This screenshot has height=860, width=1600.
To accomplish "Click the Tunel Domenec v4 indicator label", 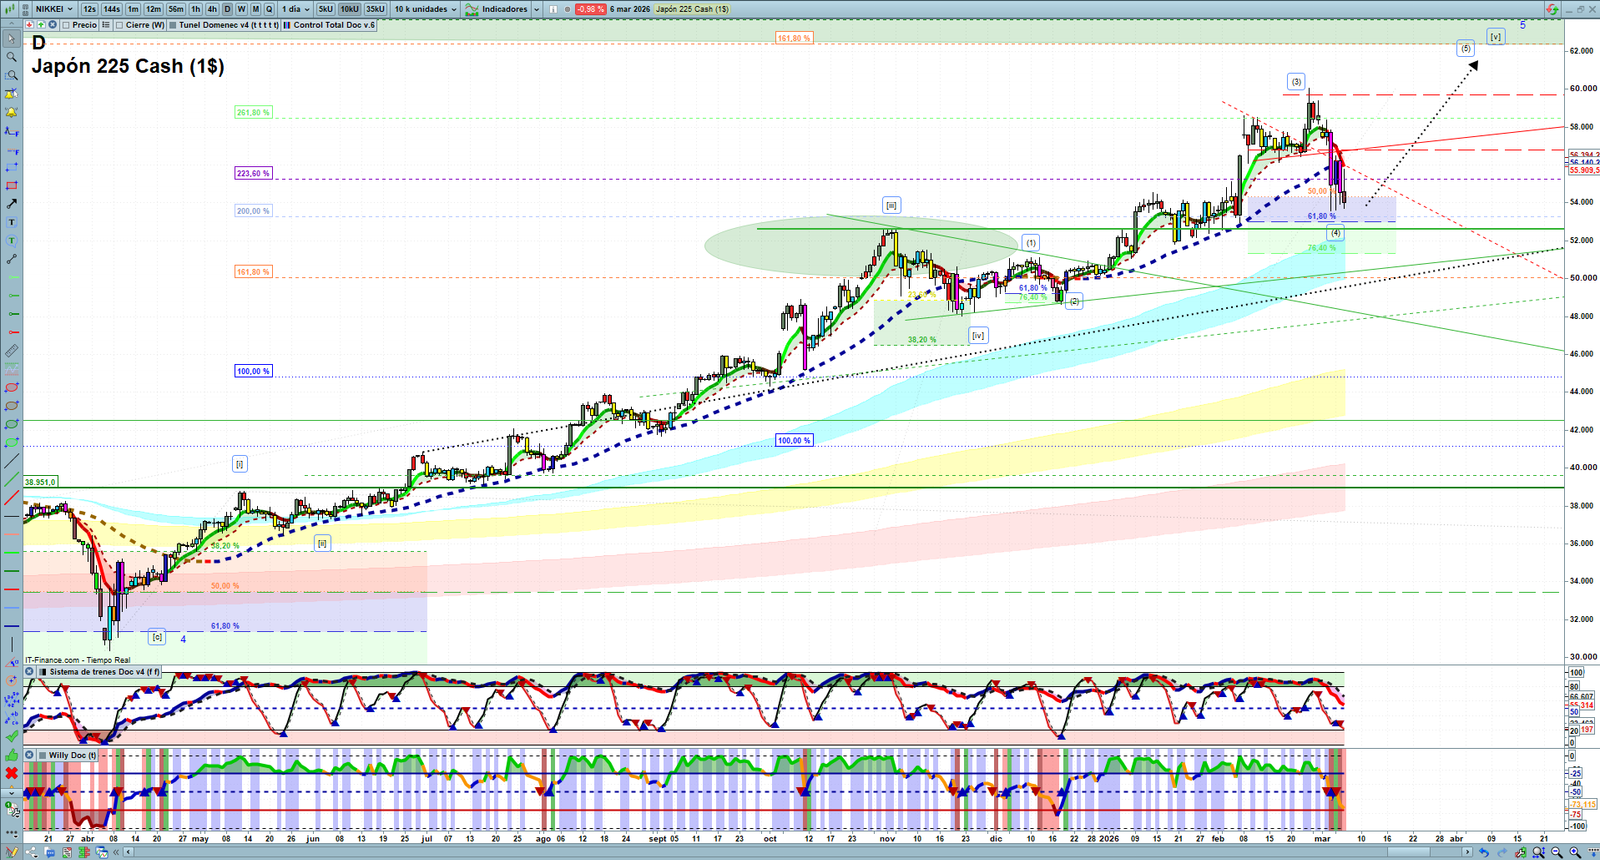I will 229,25.
